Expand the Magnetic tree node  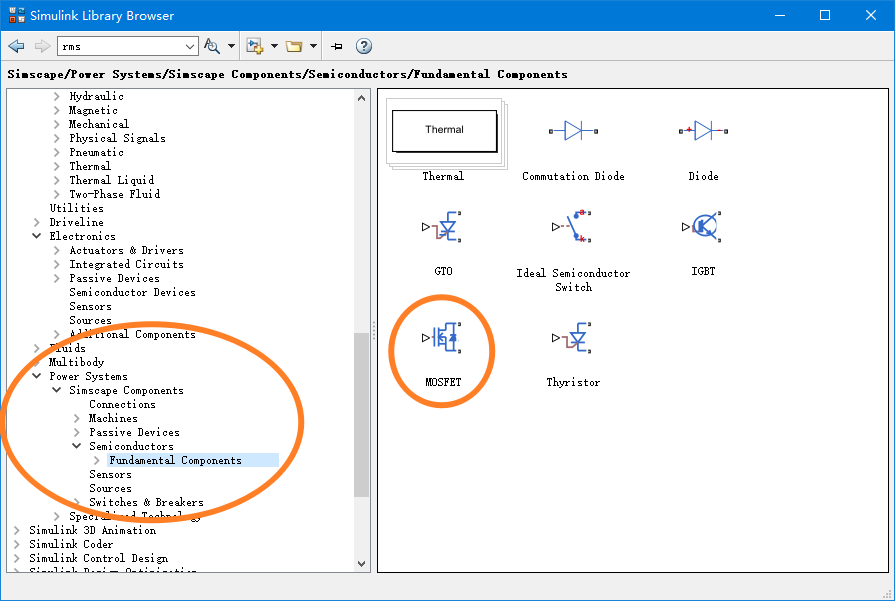(57, 110)
